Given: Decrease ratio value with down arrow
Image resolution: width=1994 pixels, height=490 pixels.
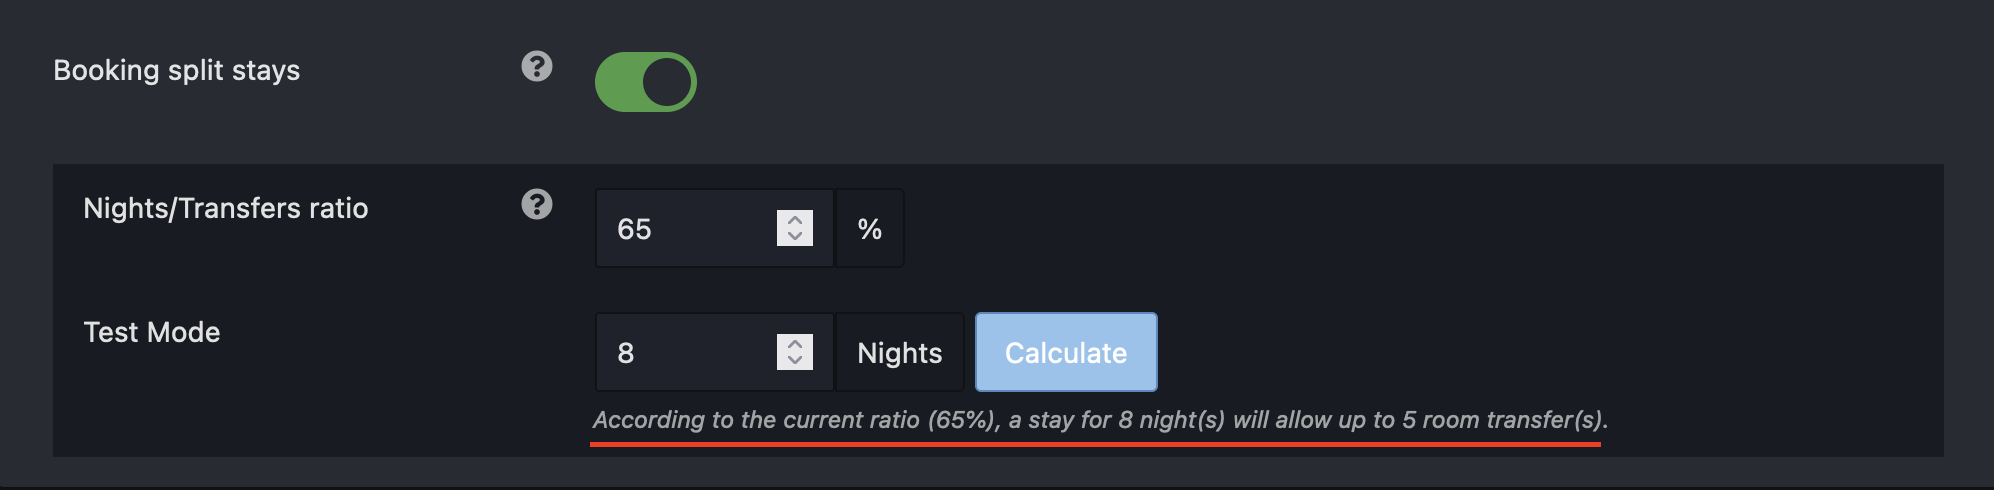Looking at the screenshot, I should (x=795, y=237).
